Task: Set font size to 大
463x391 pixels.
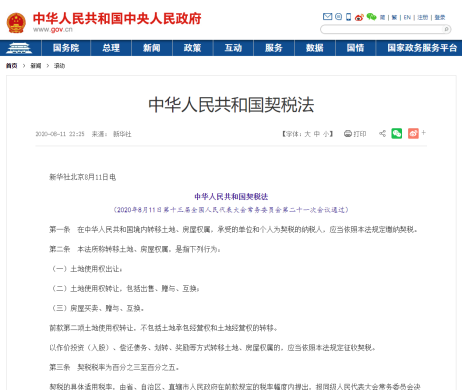Action: point(307,134)
